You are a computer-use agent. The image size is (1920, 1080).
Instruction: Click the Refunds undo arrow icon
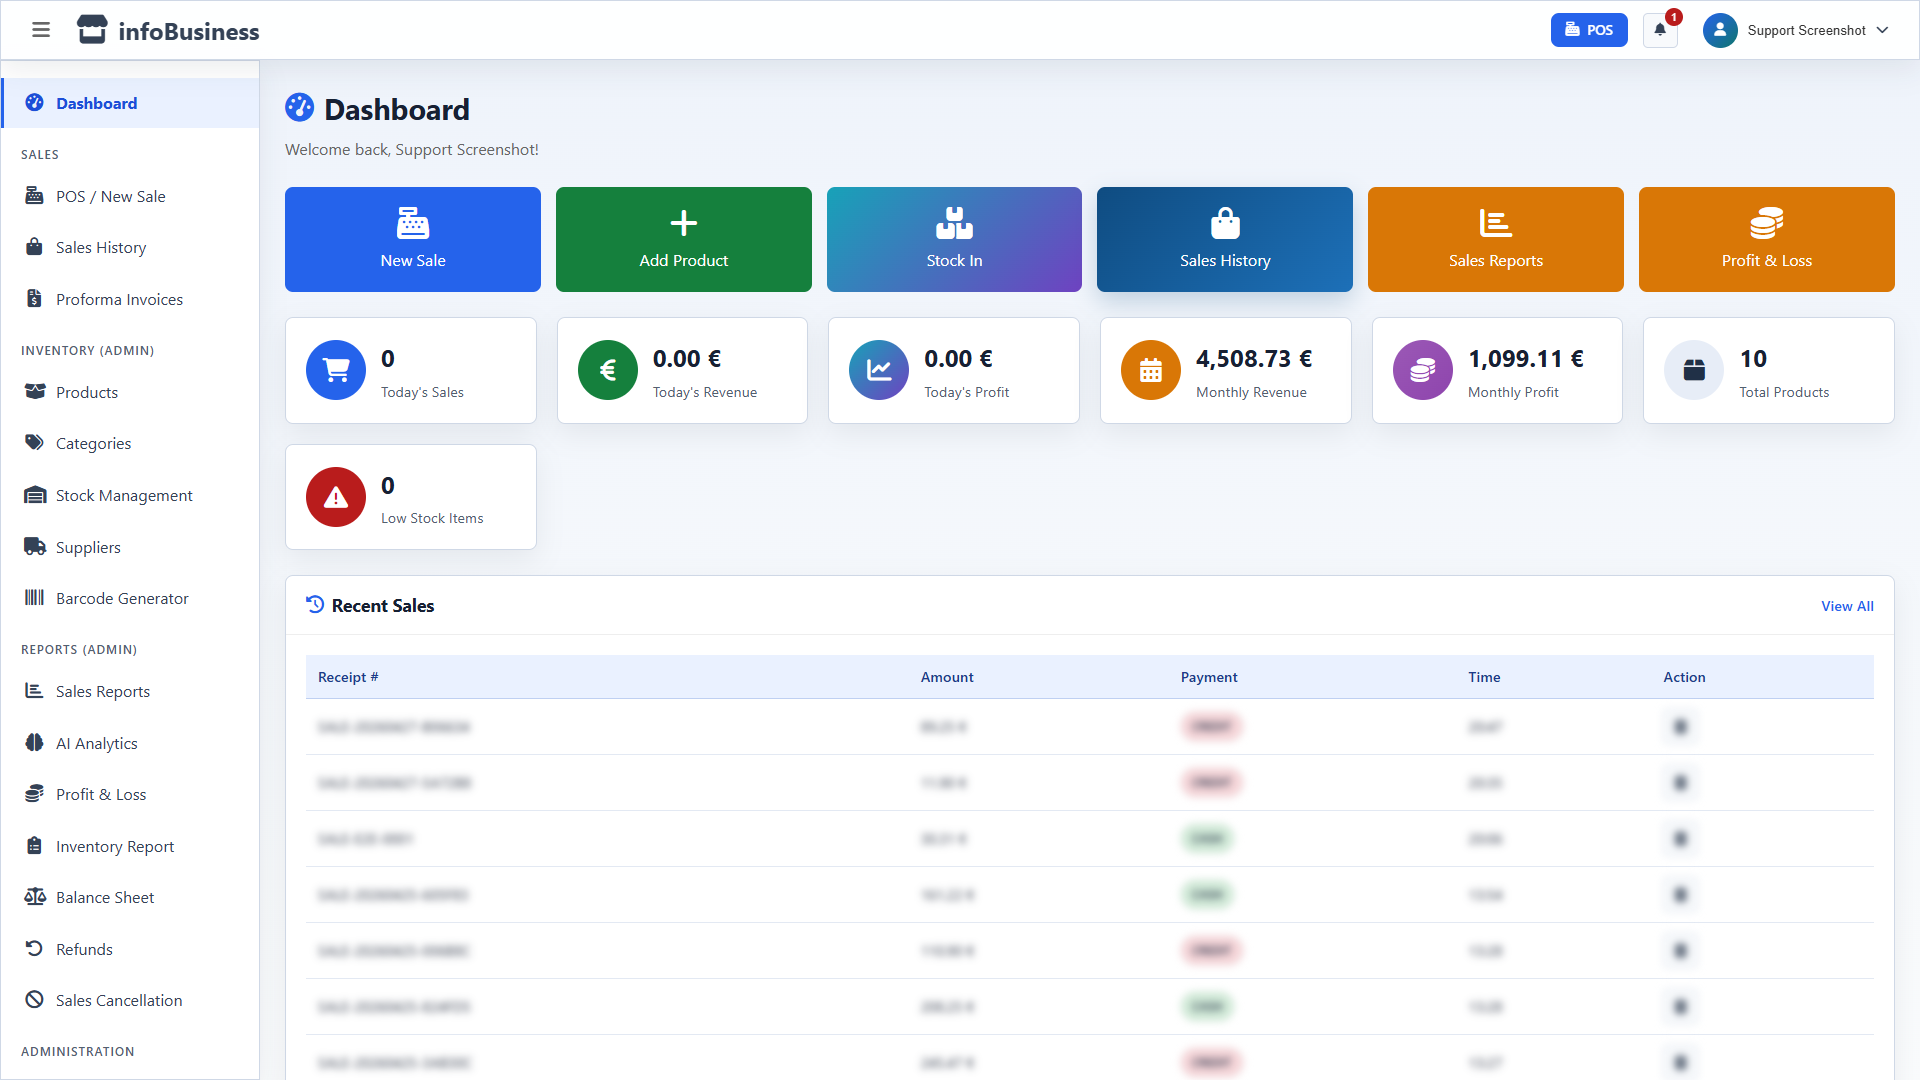(x=35, y=949)
